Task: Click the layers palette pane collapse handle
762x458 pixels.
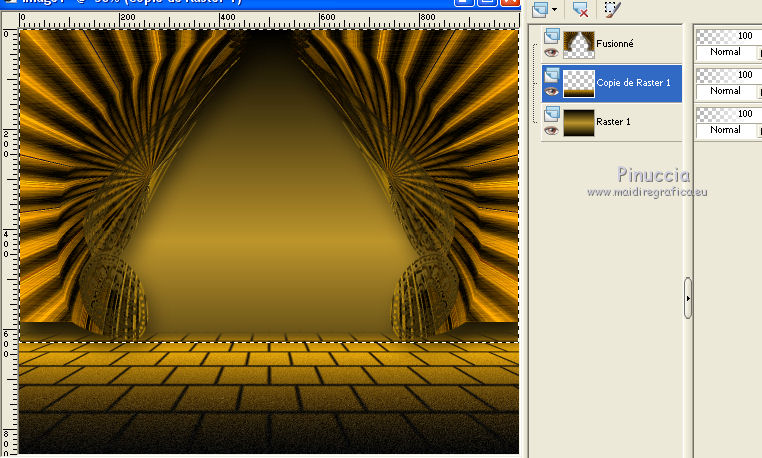Action: tap(688, 298)
